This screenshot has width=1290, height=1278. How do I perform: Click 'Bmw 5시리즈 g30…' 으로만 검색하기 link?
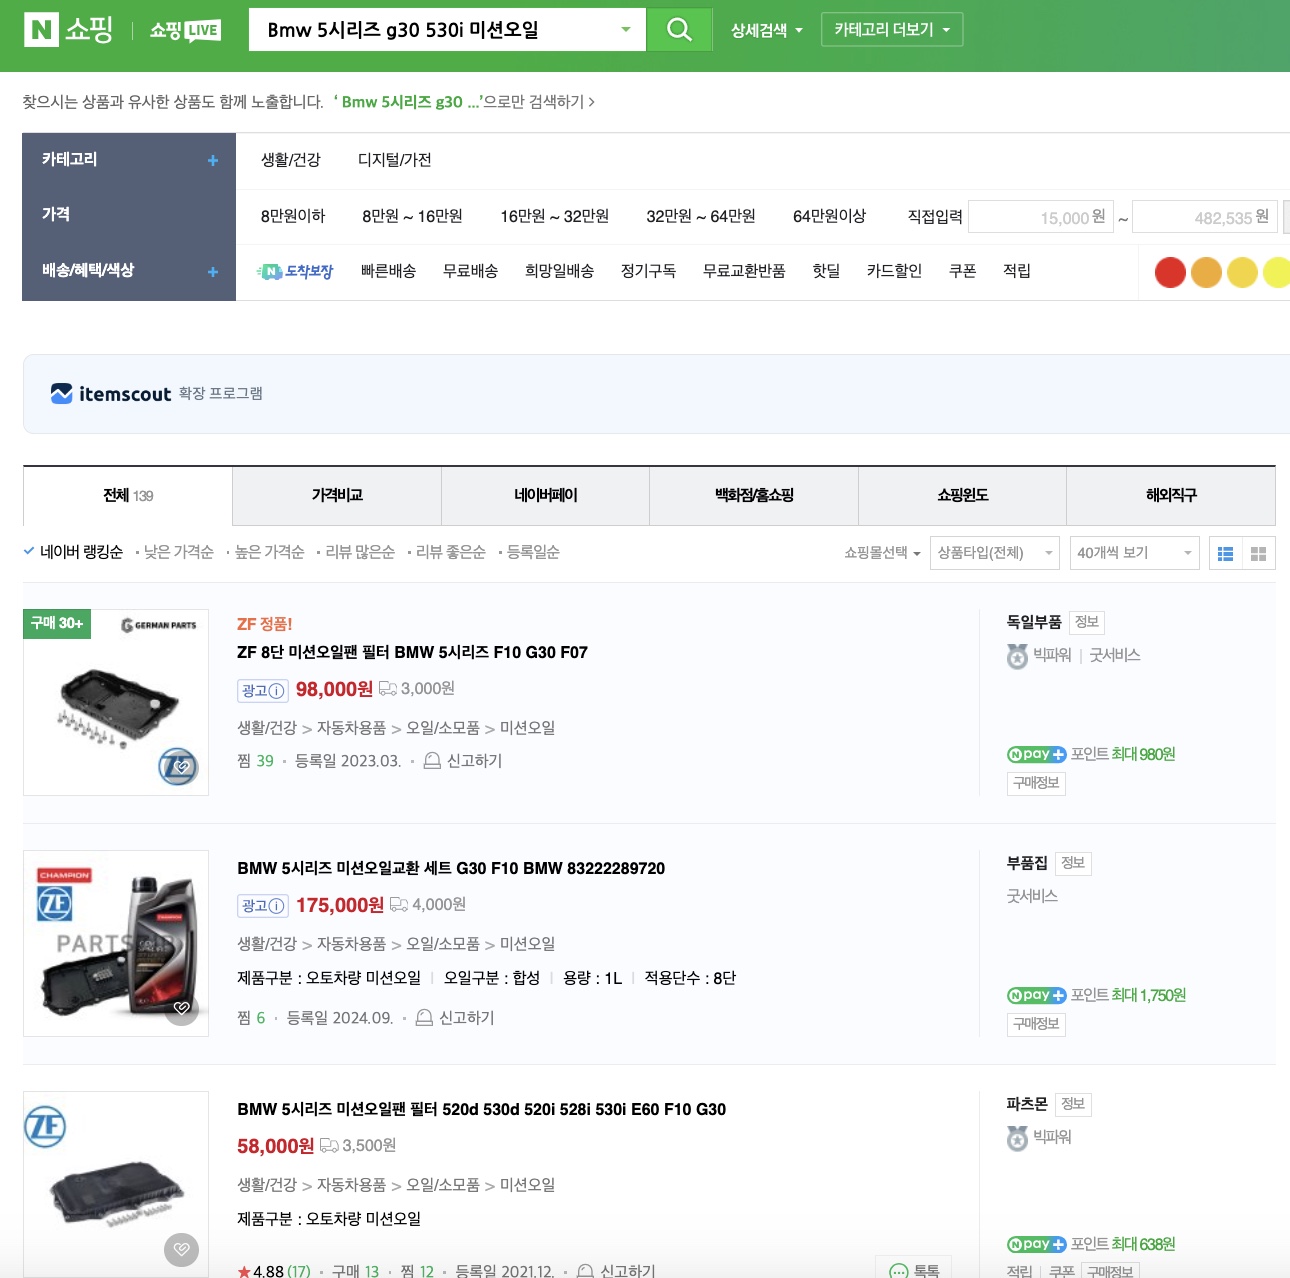pos(464,102)
